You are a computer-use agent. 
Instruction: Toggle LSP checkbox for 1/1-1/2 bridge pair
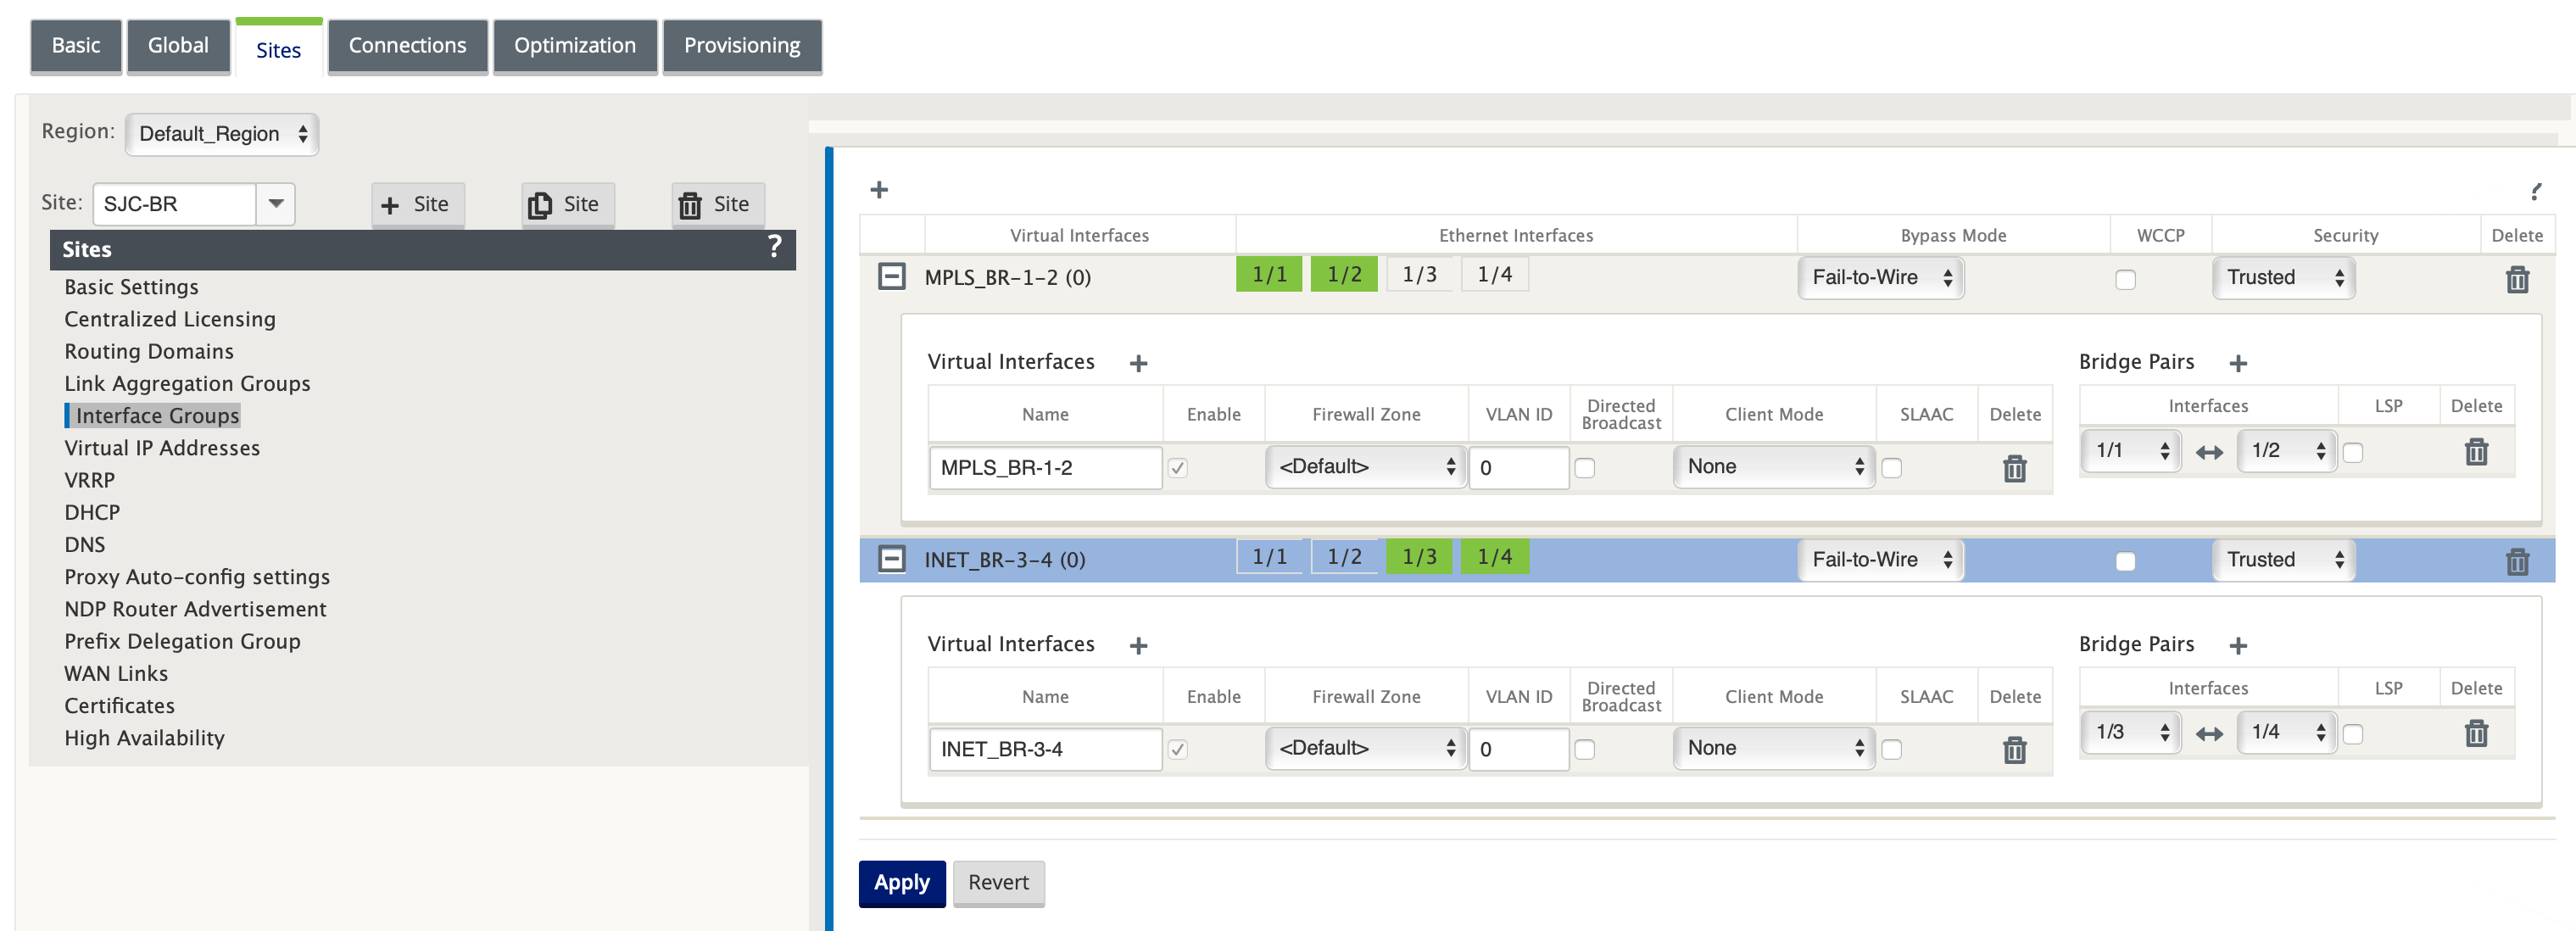pyautogui.click(x=2353, y=452)
